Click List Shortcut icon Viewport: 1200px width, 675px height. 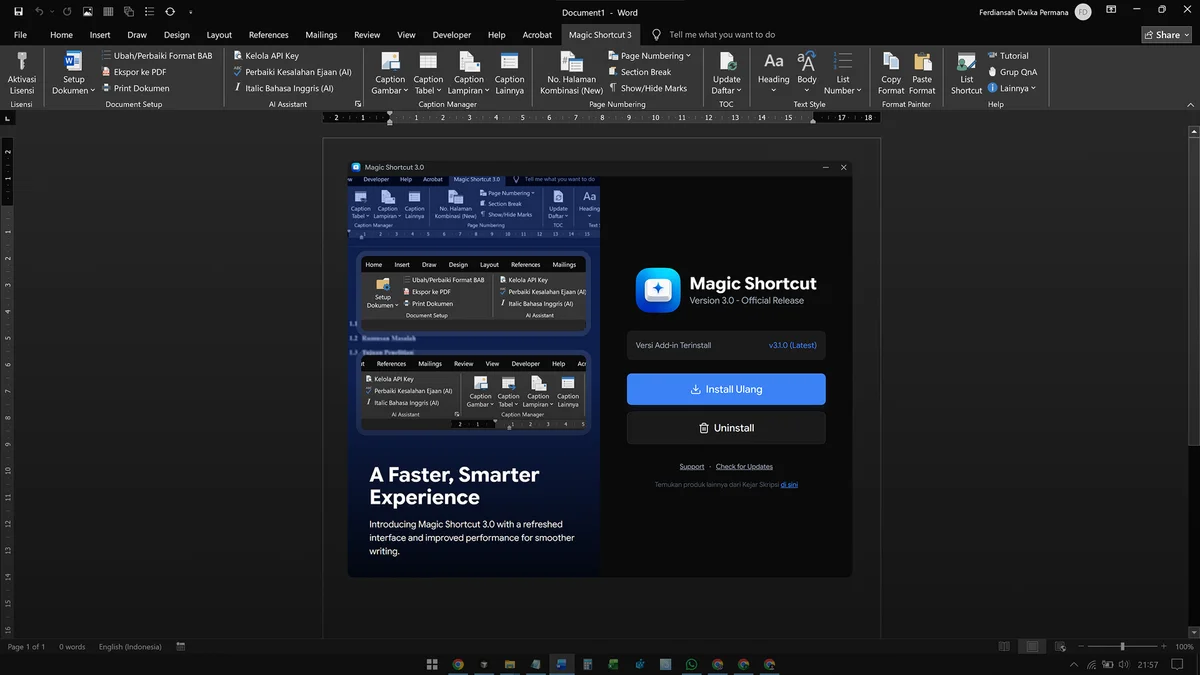click(x=966, y=61)
